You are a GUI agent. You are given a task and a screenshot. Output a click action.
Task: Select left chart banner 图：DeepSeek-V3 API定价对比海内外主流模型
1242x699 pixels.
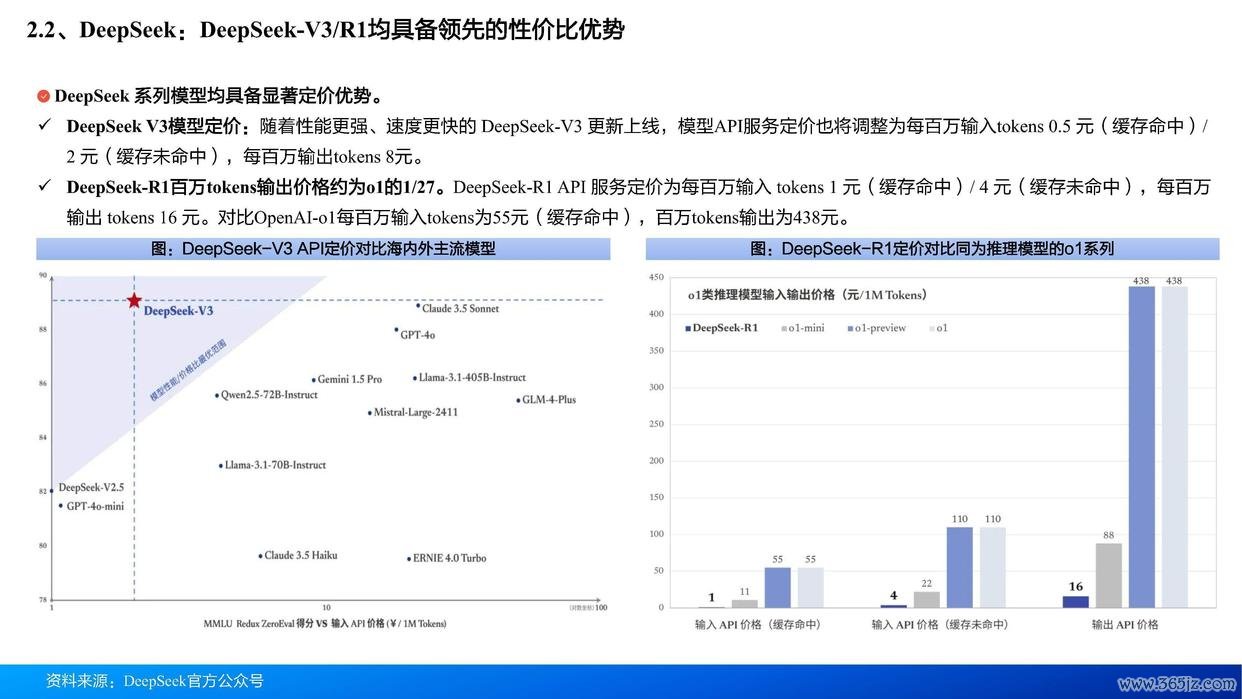click(323, 249)
